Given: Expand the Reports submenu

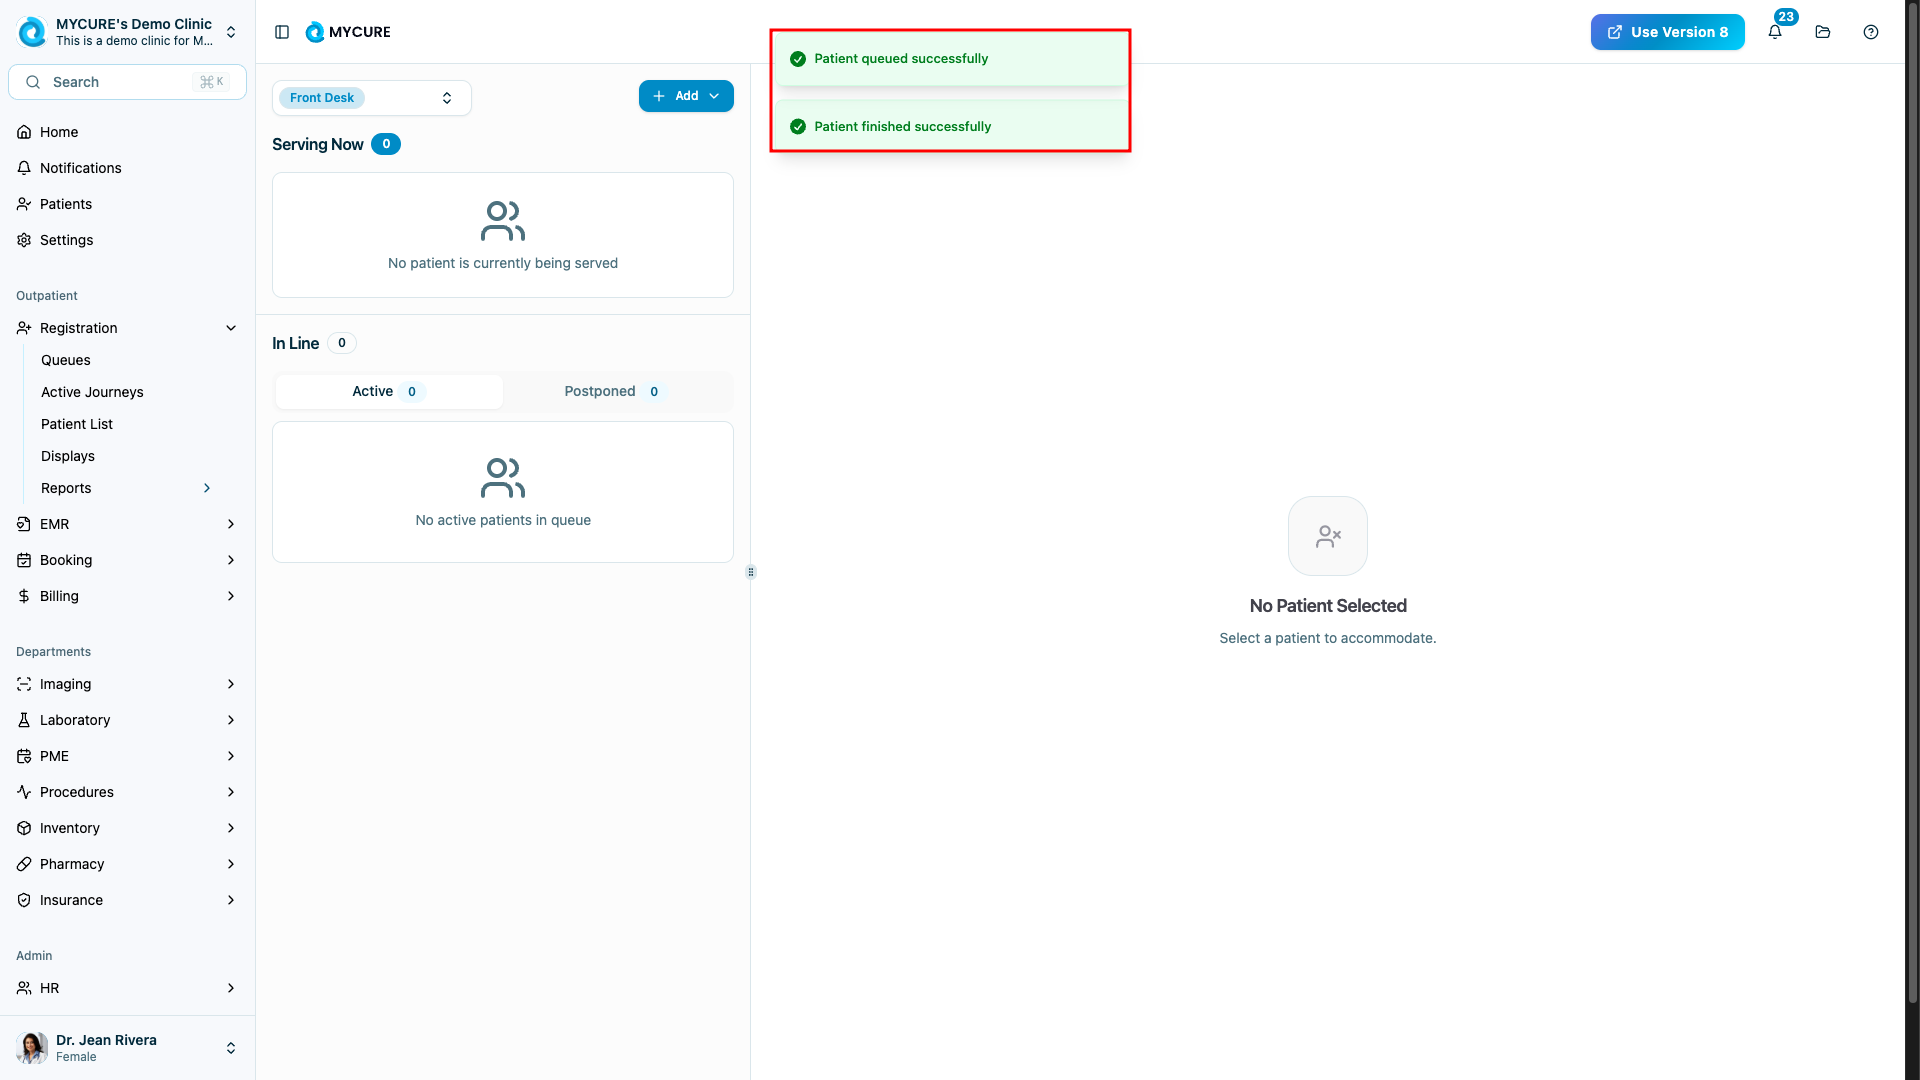Looking at the screenshot, I should 207,488.
